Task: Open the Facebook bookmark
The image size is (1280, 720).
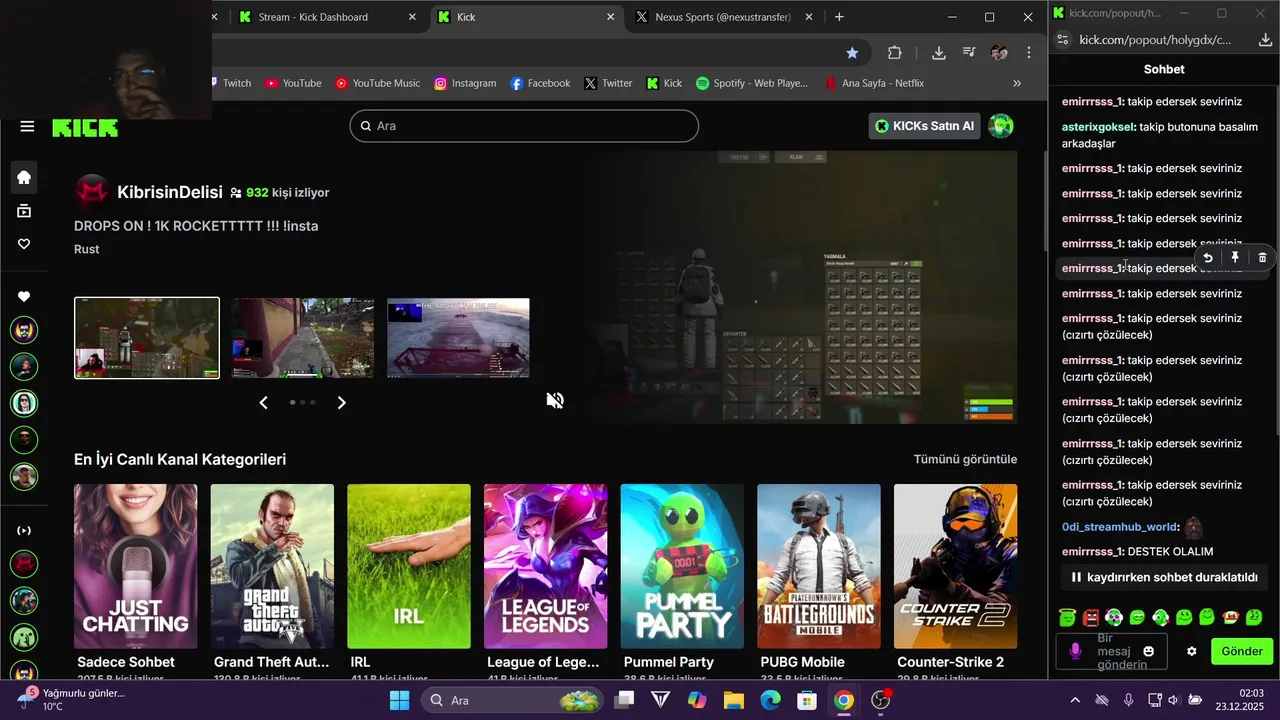Action: pos(540,83)
